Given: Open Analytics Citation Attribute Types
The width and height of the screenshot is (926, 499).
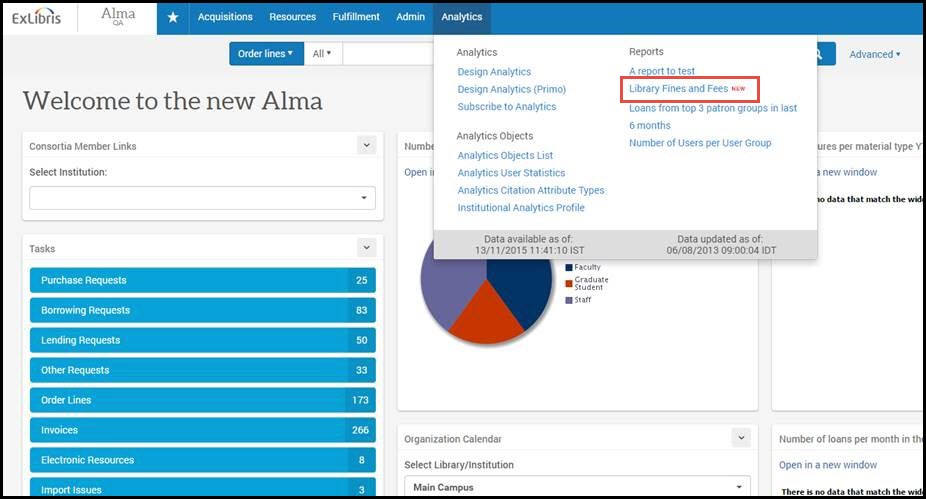Looking at the screenshot, I should [530, 190].
